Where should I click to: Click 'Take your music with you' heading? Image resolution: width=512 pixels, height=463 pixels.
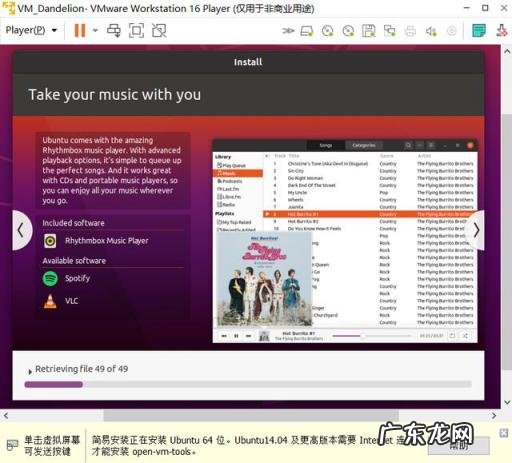[x=115, y=95]
